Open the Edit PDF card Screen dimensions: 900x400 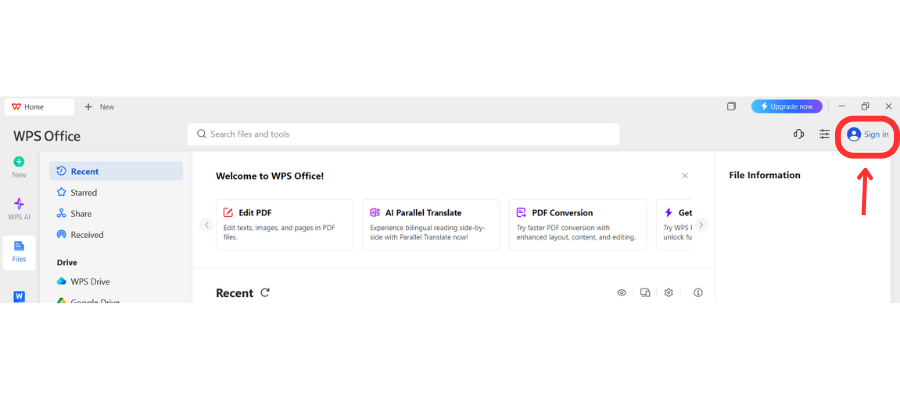tap(284, 224)
